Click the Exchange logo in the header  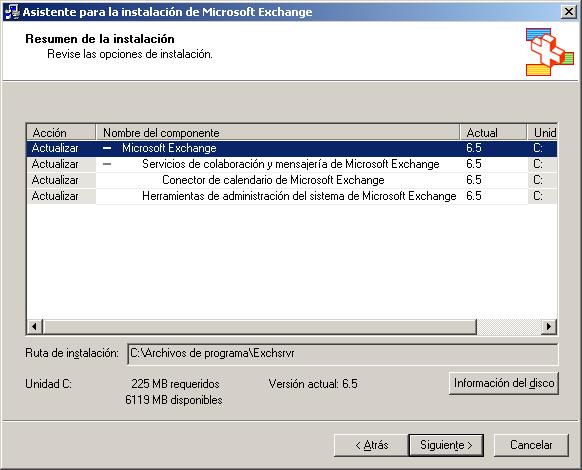(549, 52)
